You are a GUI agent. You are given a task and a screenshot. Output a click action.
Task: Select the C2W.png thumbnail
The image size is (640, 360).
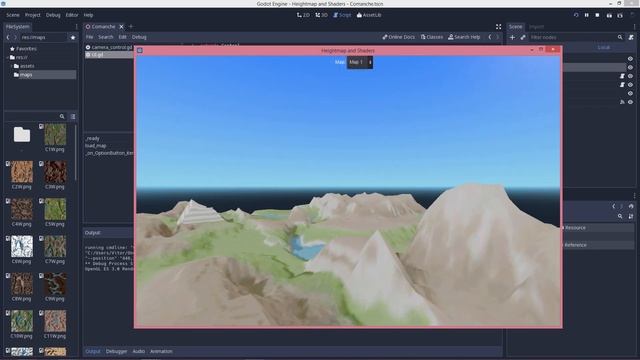[22, 172]
